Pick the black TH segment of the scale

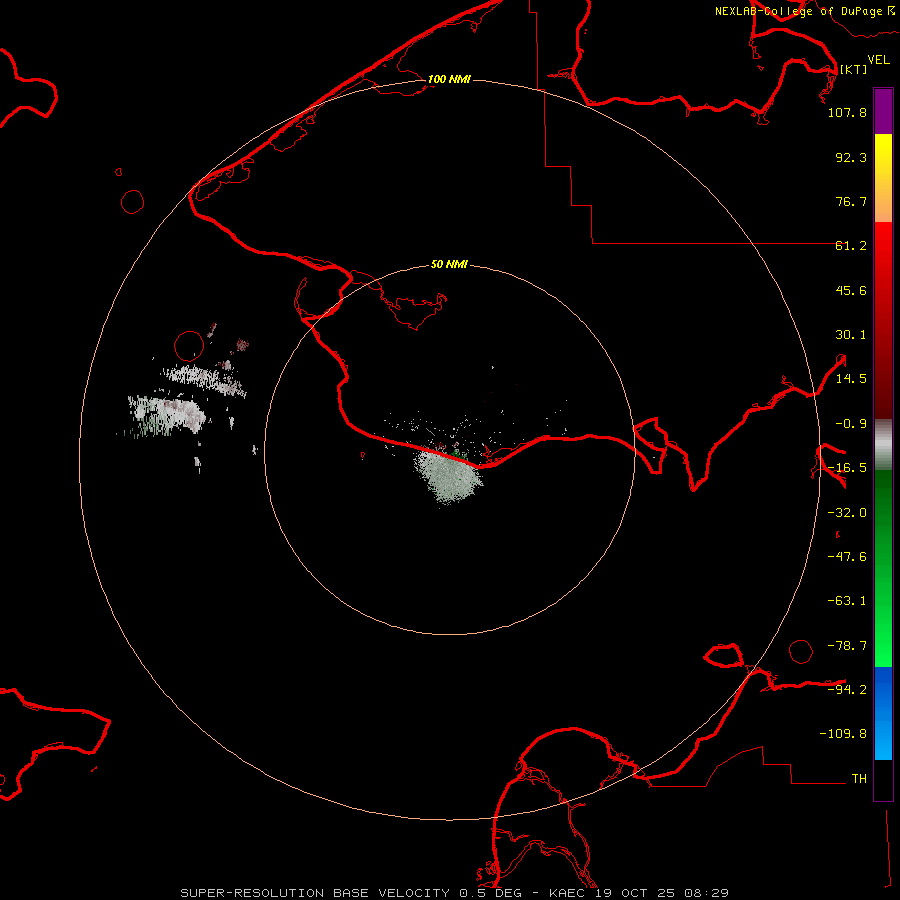tap(883, 779)
